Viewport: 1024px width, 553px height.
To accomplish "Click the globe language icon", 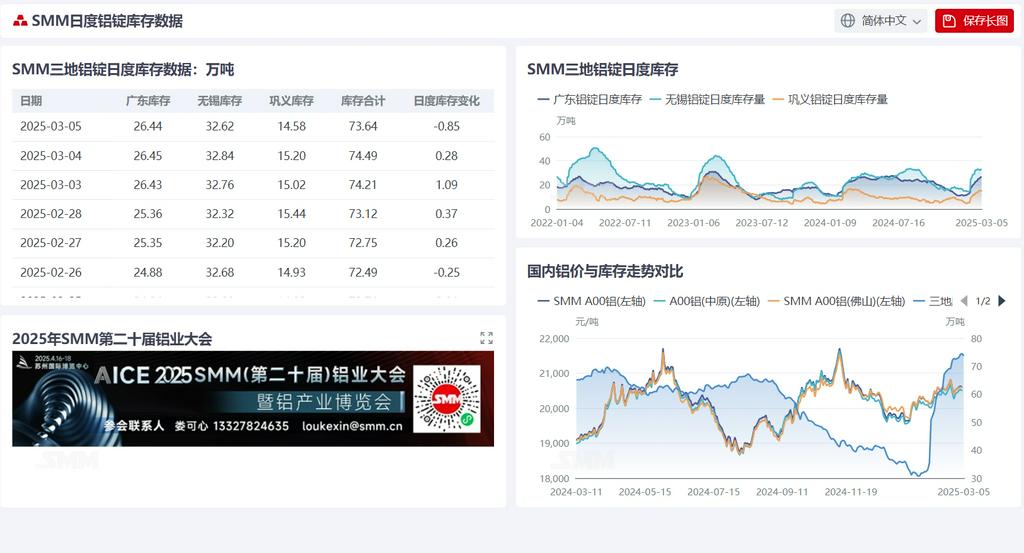I will pos(848,21).
